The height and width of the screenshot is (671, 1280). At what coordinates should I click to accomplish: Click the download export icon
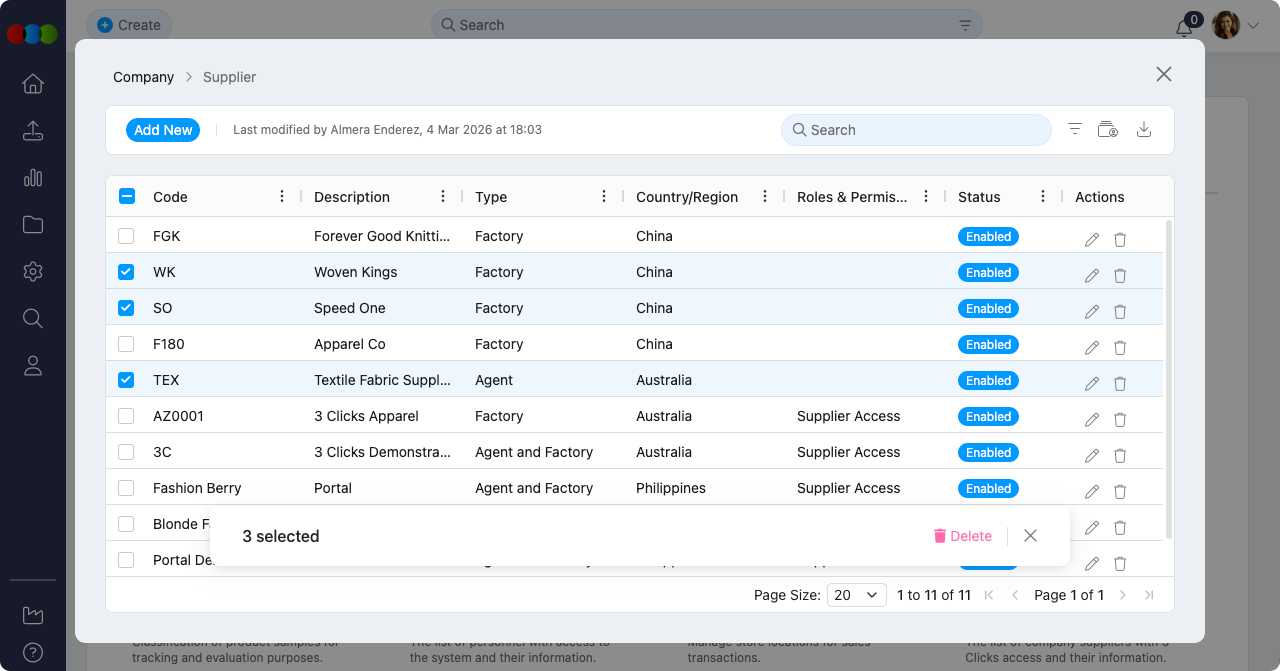pos(1145,129)
